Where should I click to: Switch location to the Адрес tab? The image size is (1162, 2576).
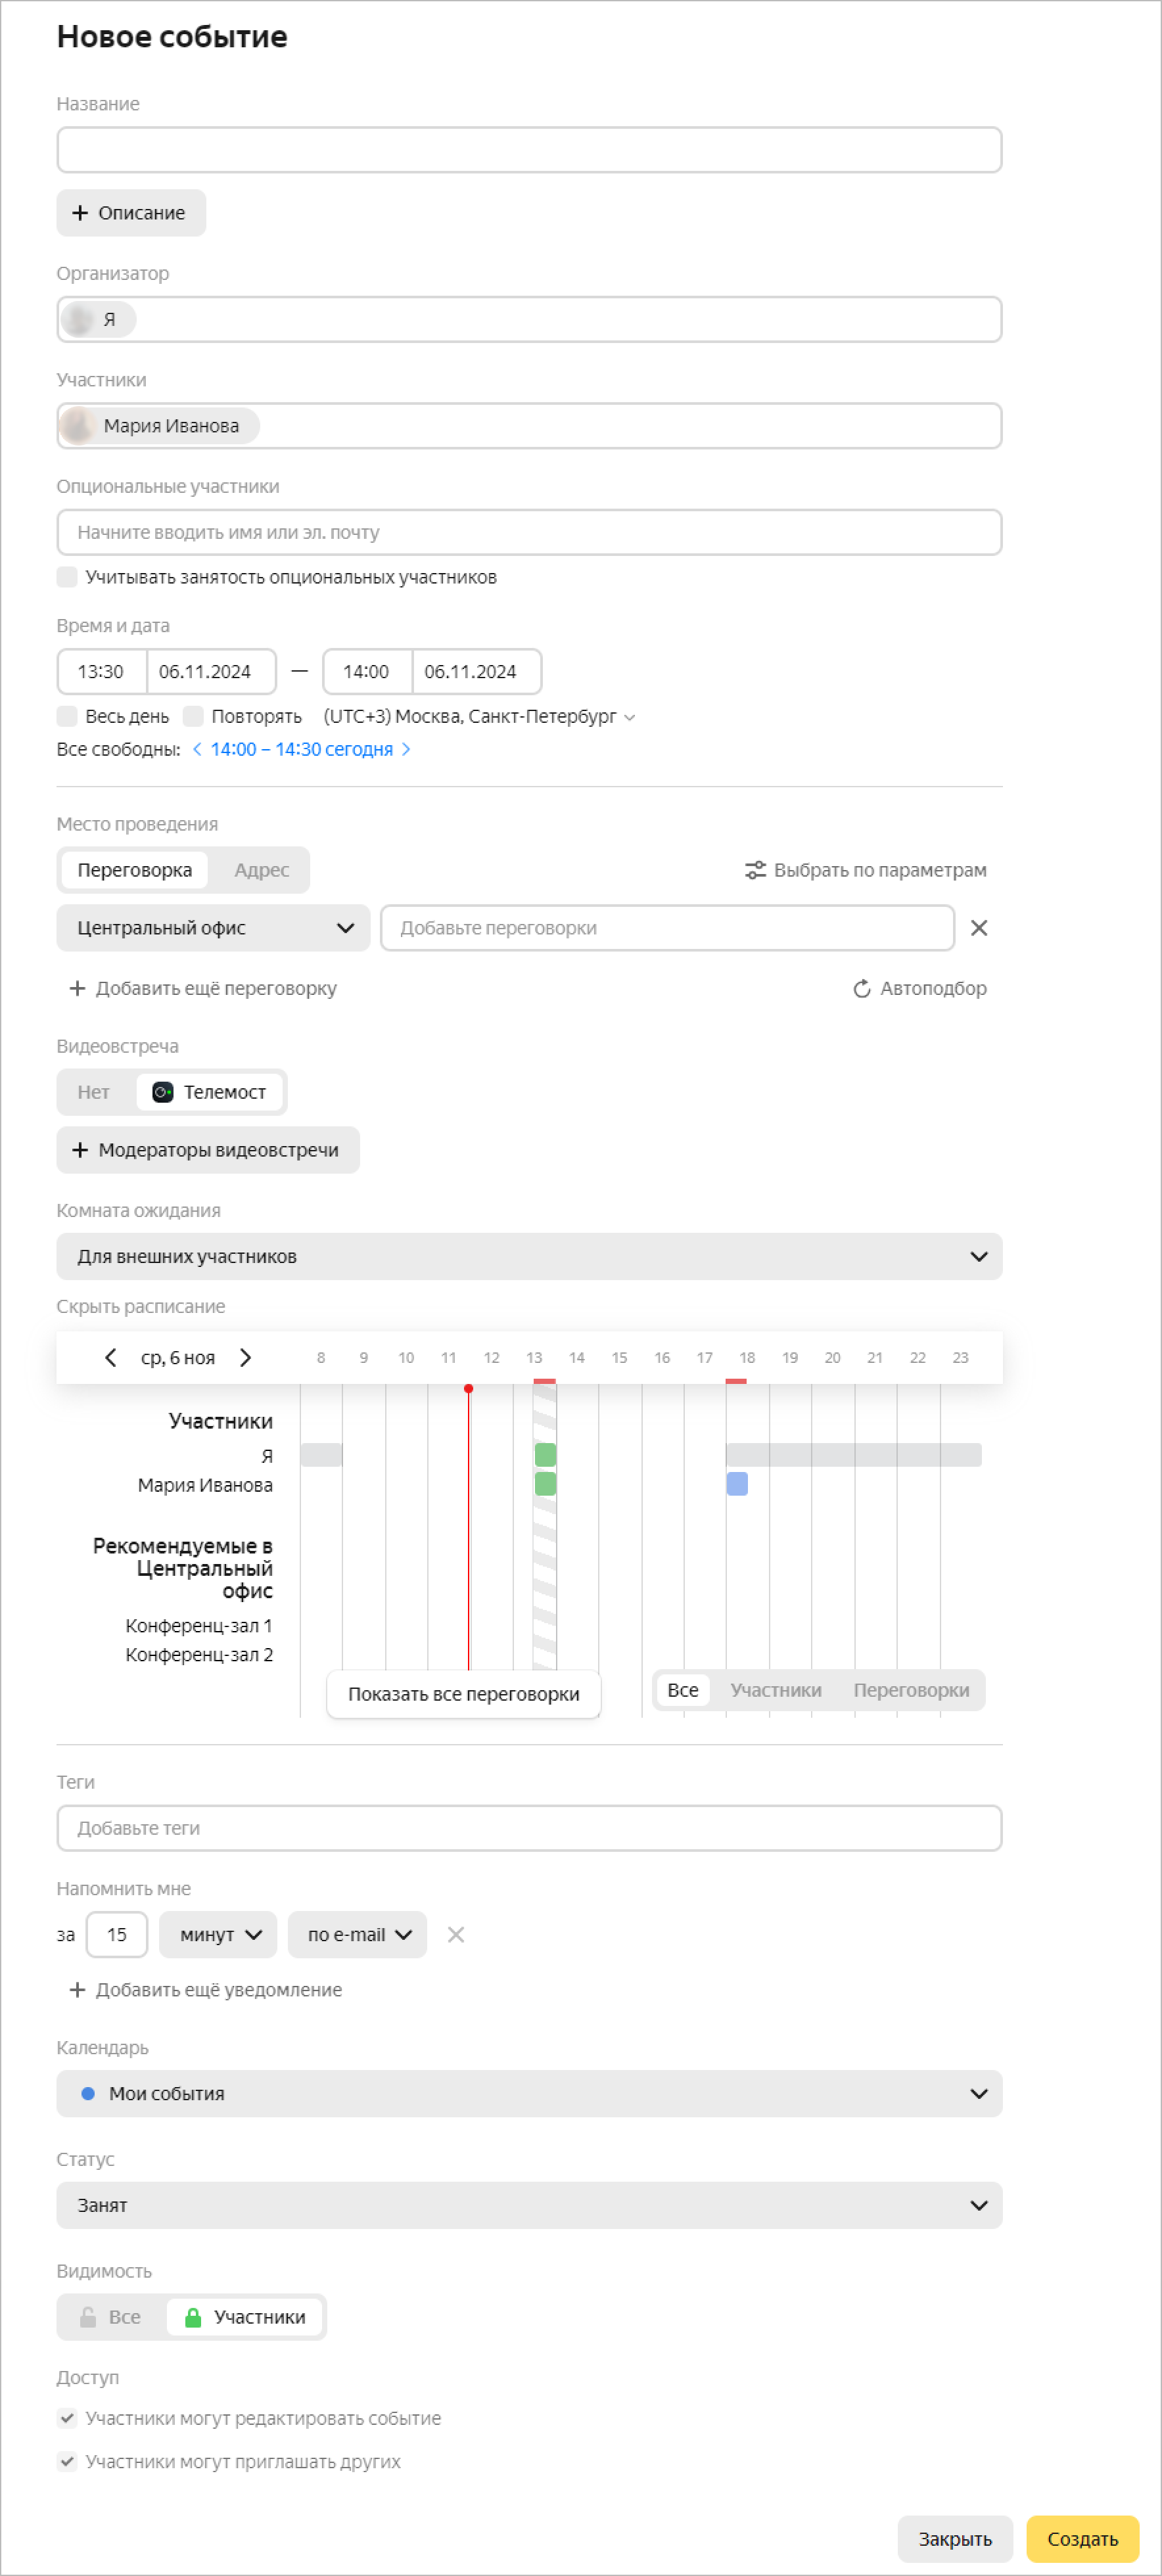[261, 870]
